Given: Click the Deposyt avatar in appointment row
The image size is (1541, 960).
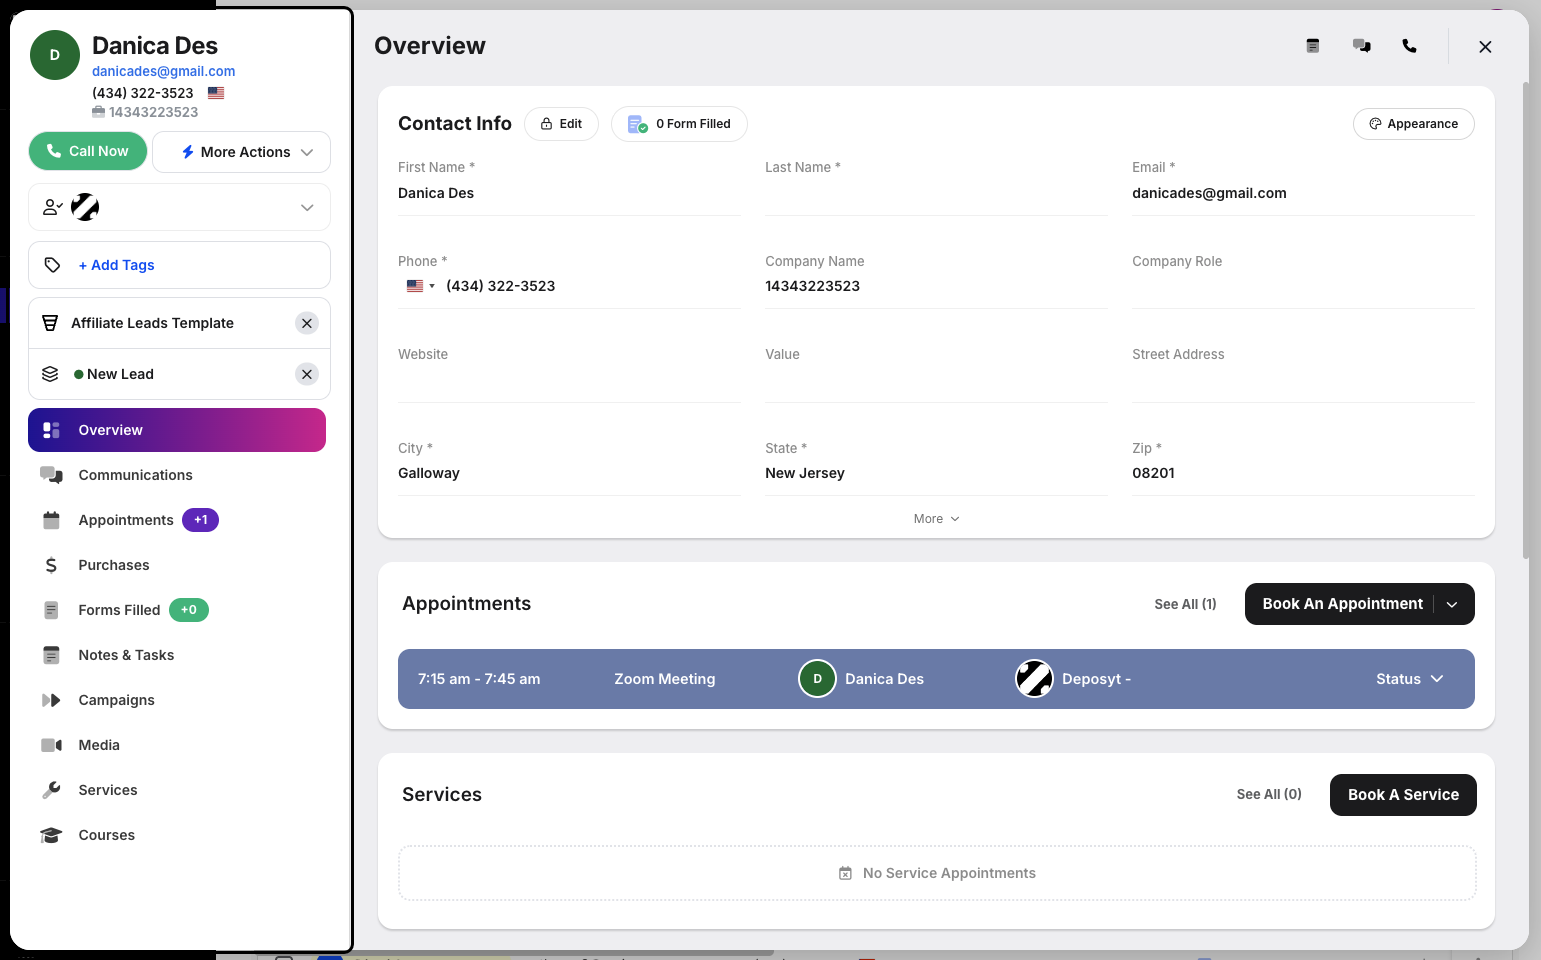Looking at the screenshot, I should [1035, 679].
